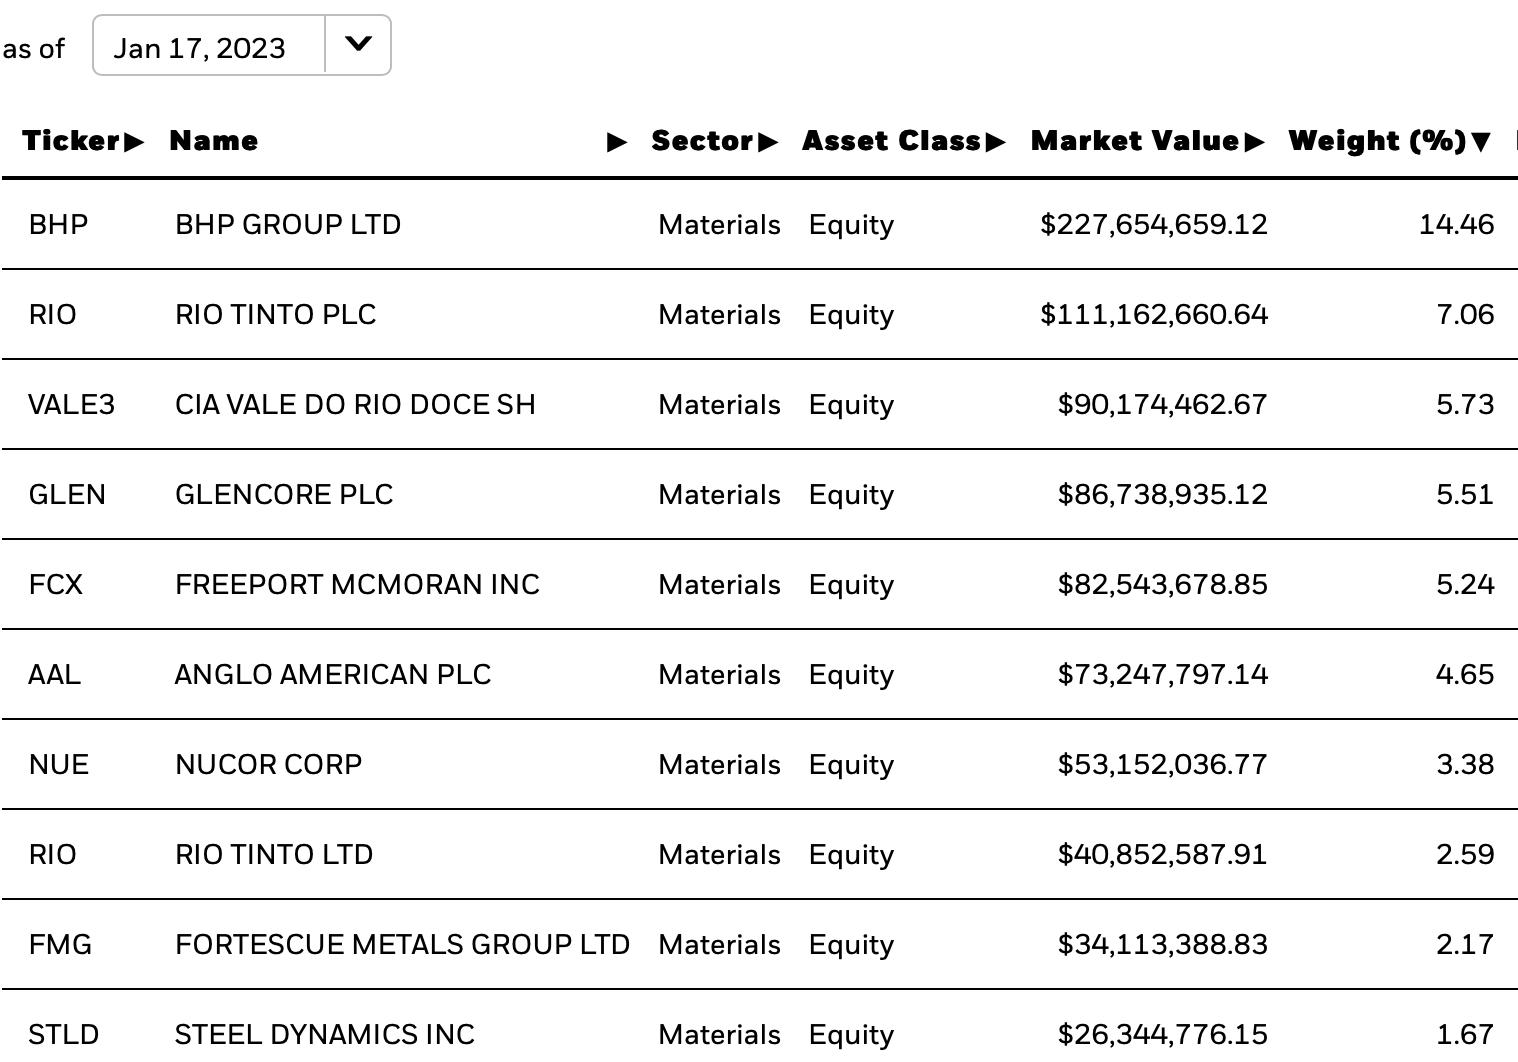The height and width of the screenshot is (1062, 1518).
Task: Select the BHP GROUP LTD row
Action: [x=759, y=225]
